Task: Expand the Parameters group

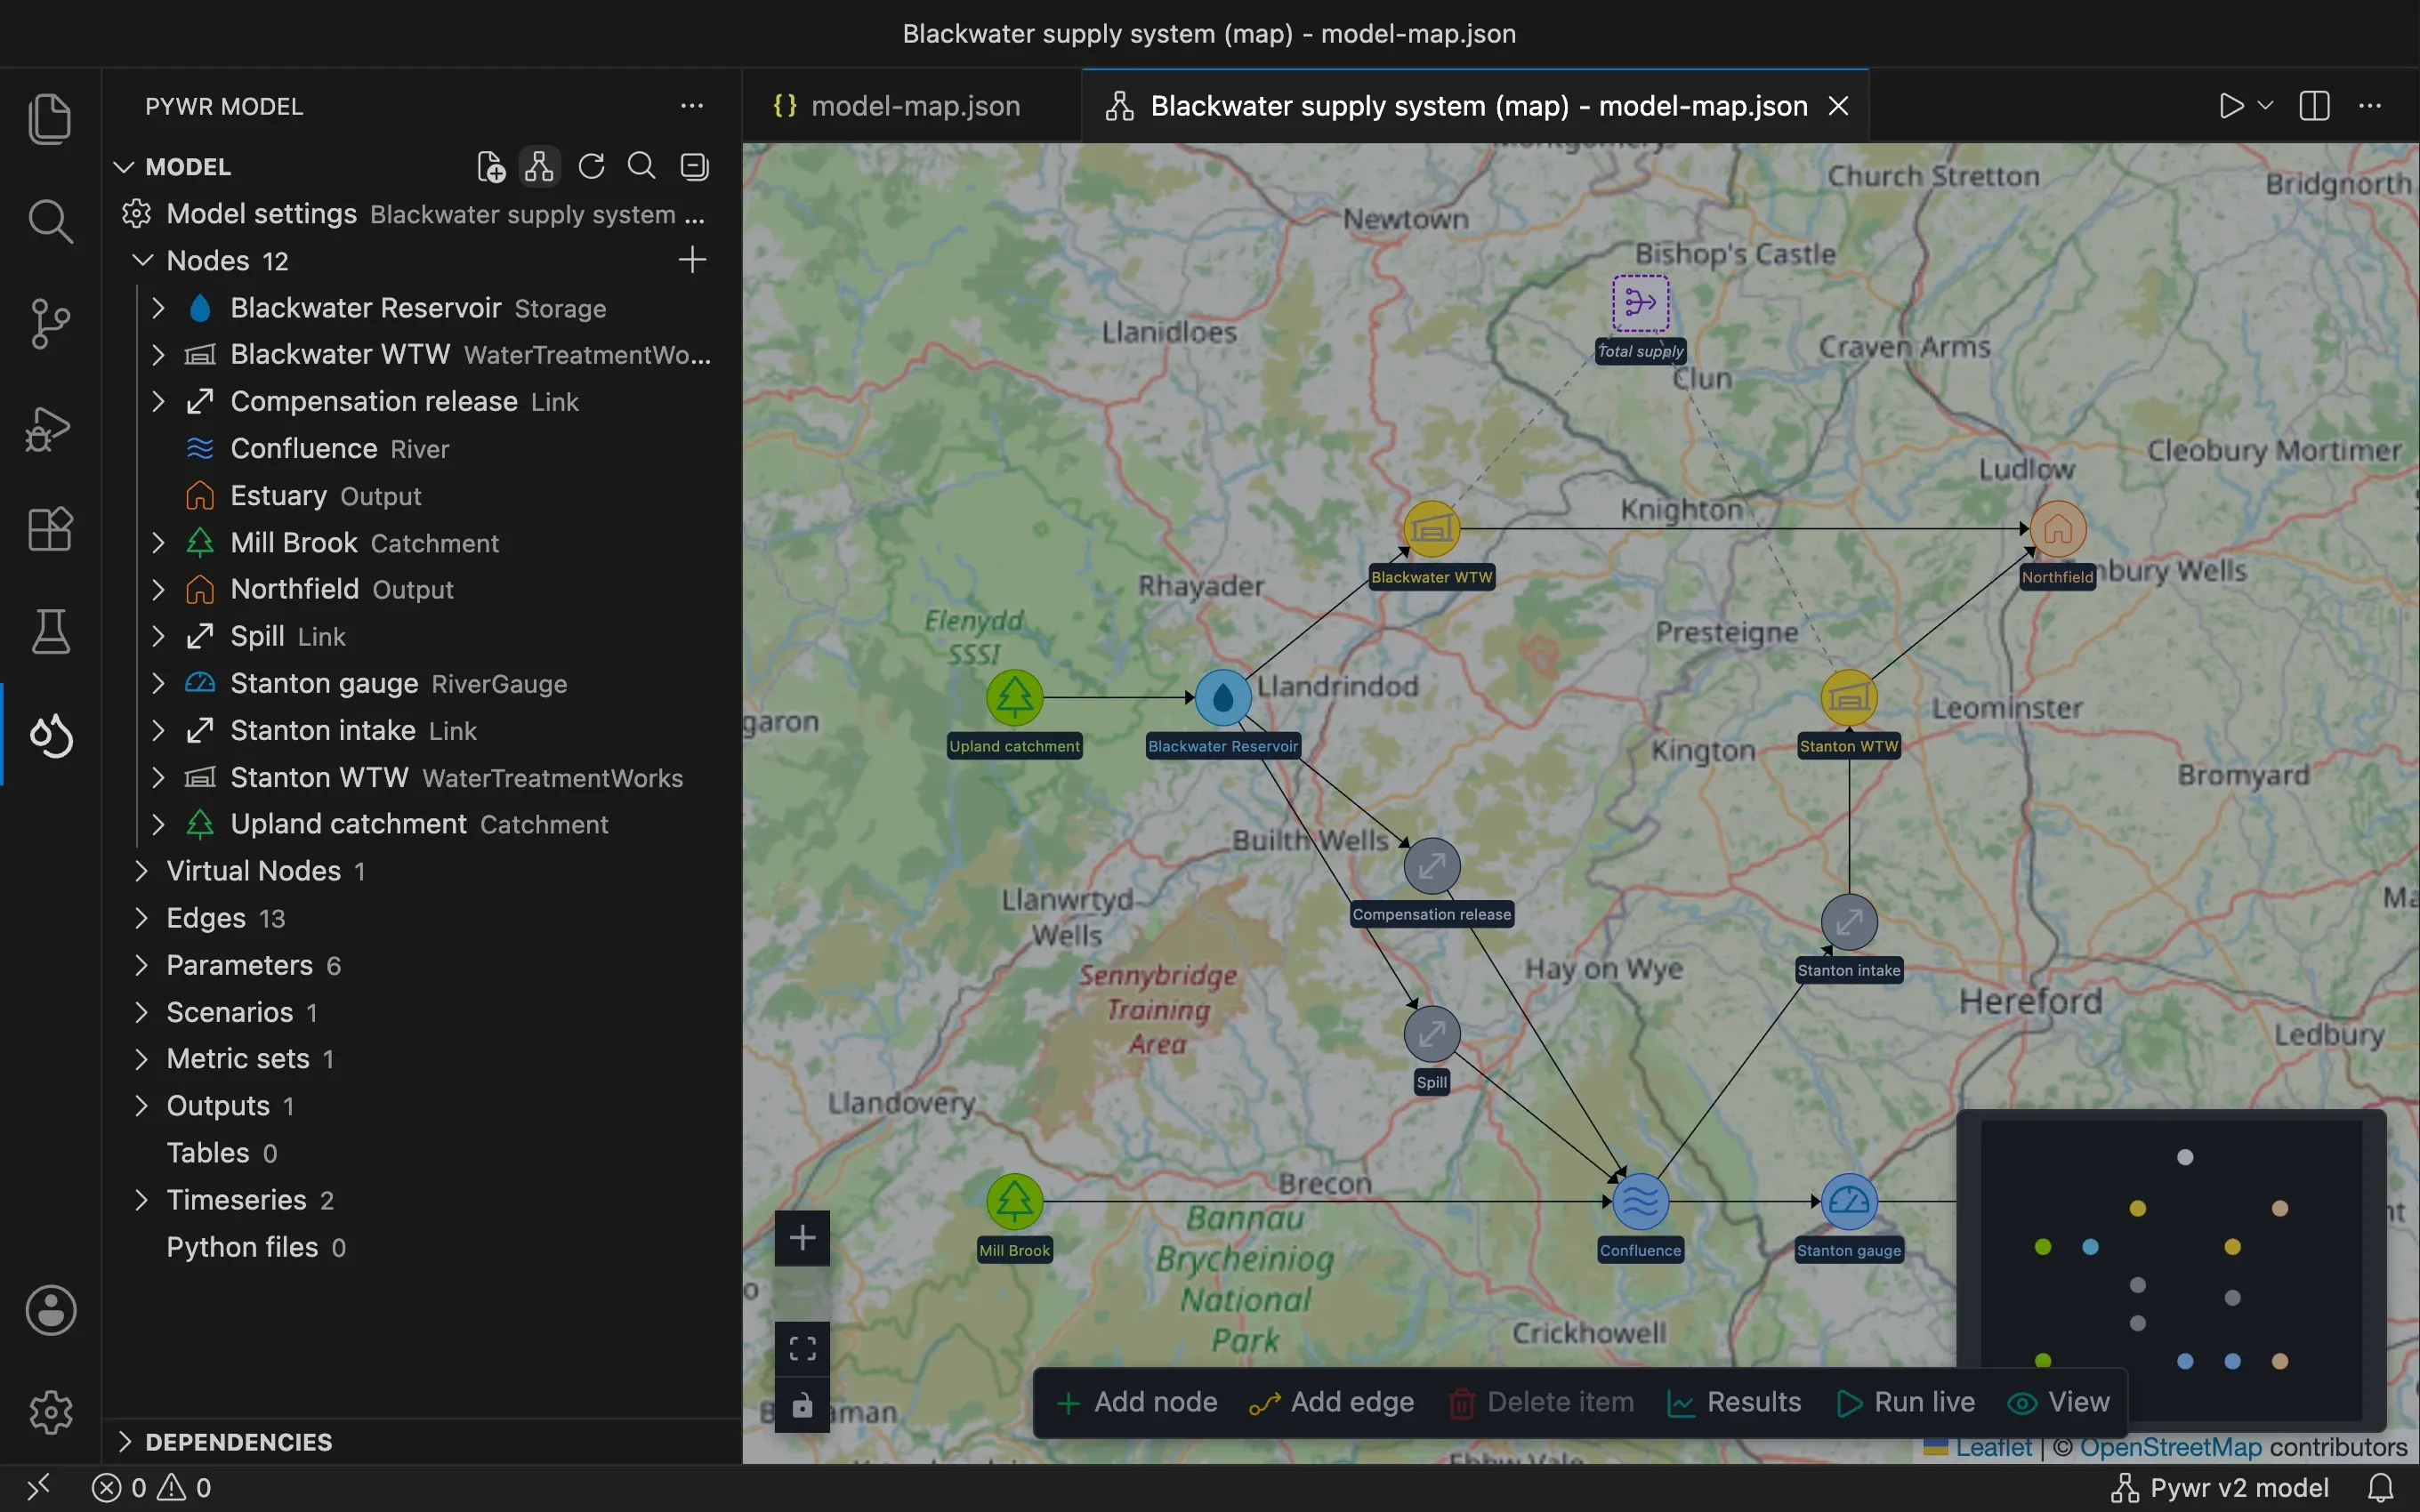Action: tap(141, 965)
